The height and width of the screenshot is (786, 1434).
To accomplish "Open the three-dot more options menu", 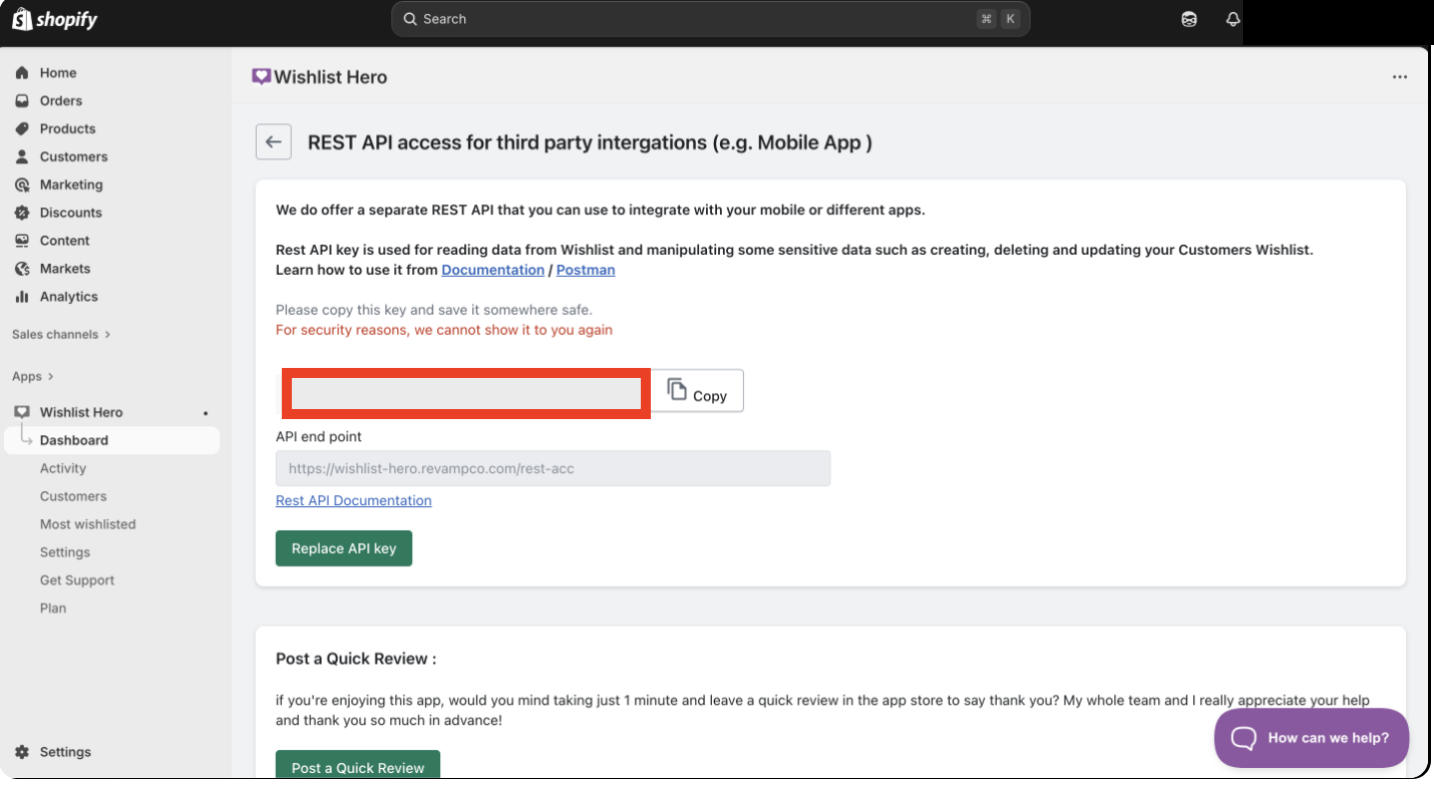I will (1399, 77).
